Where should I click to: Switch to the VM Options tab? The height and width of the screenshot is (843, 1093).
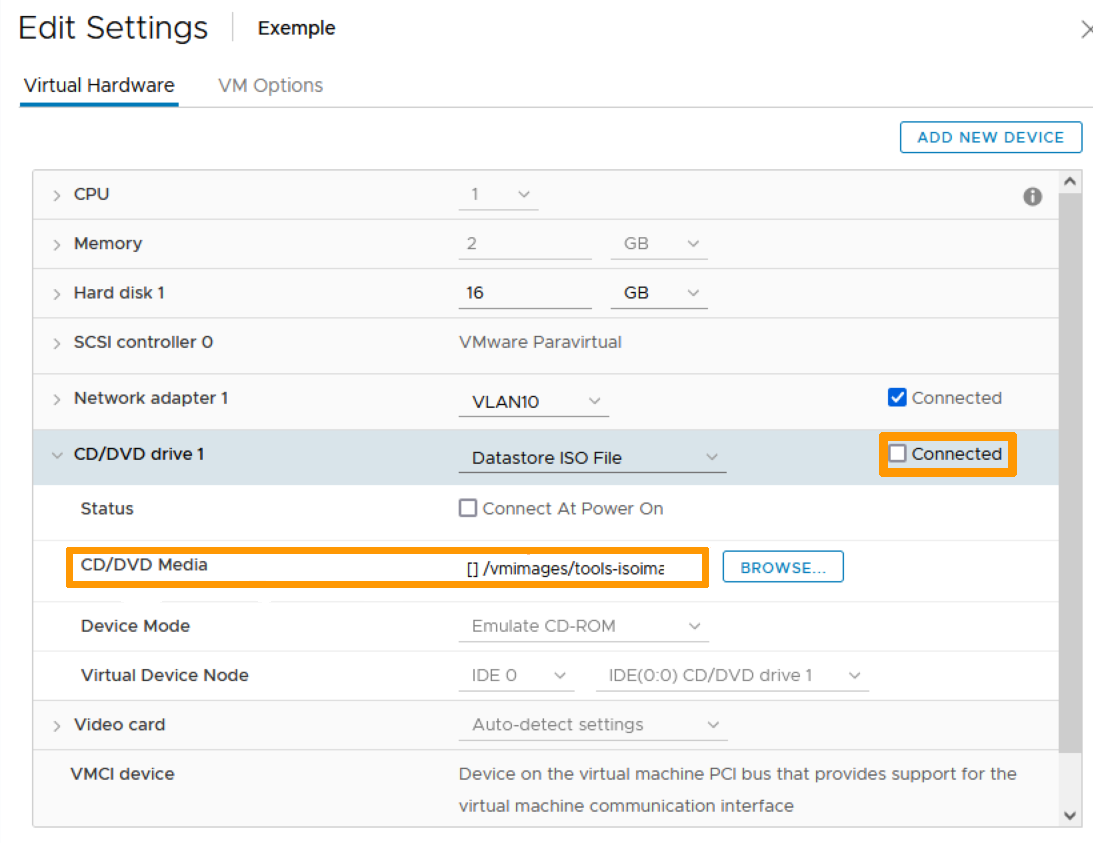click(270, 85)
